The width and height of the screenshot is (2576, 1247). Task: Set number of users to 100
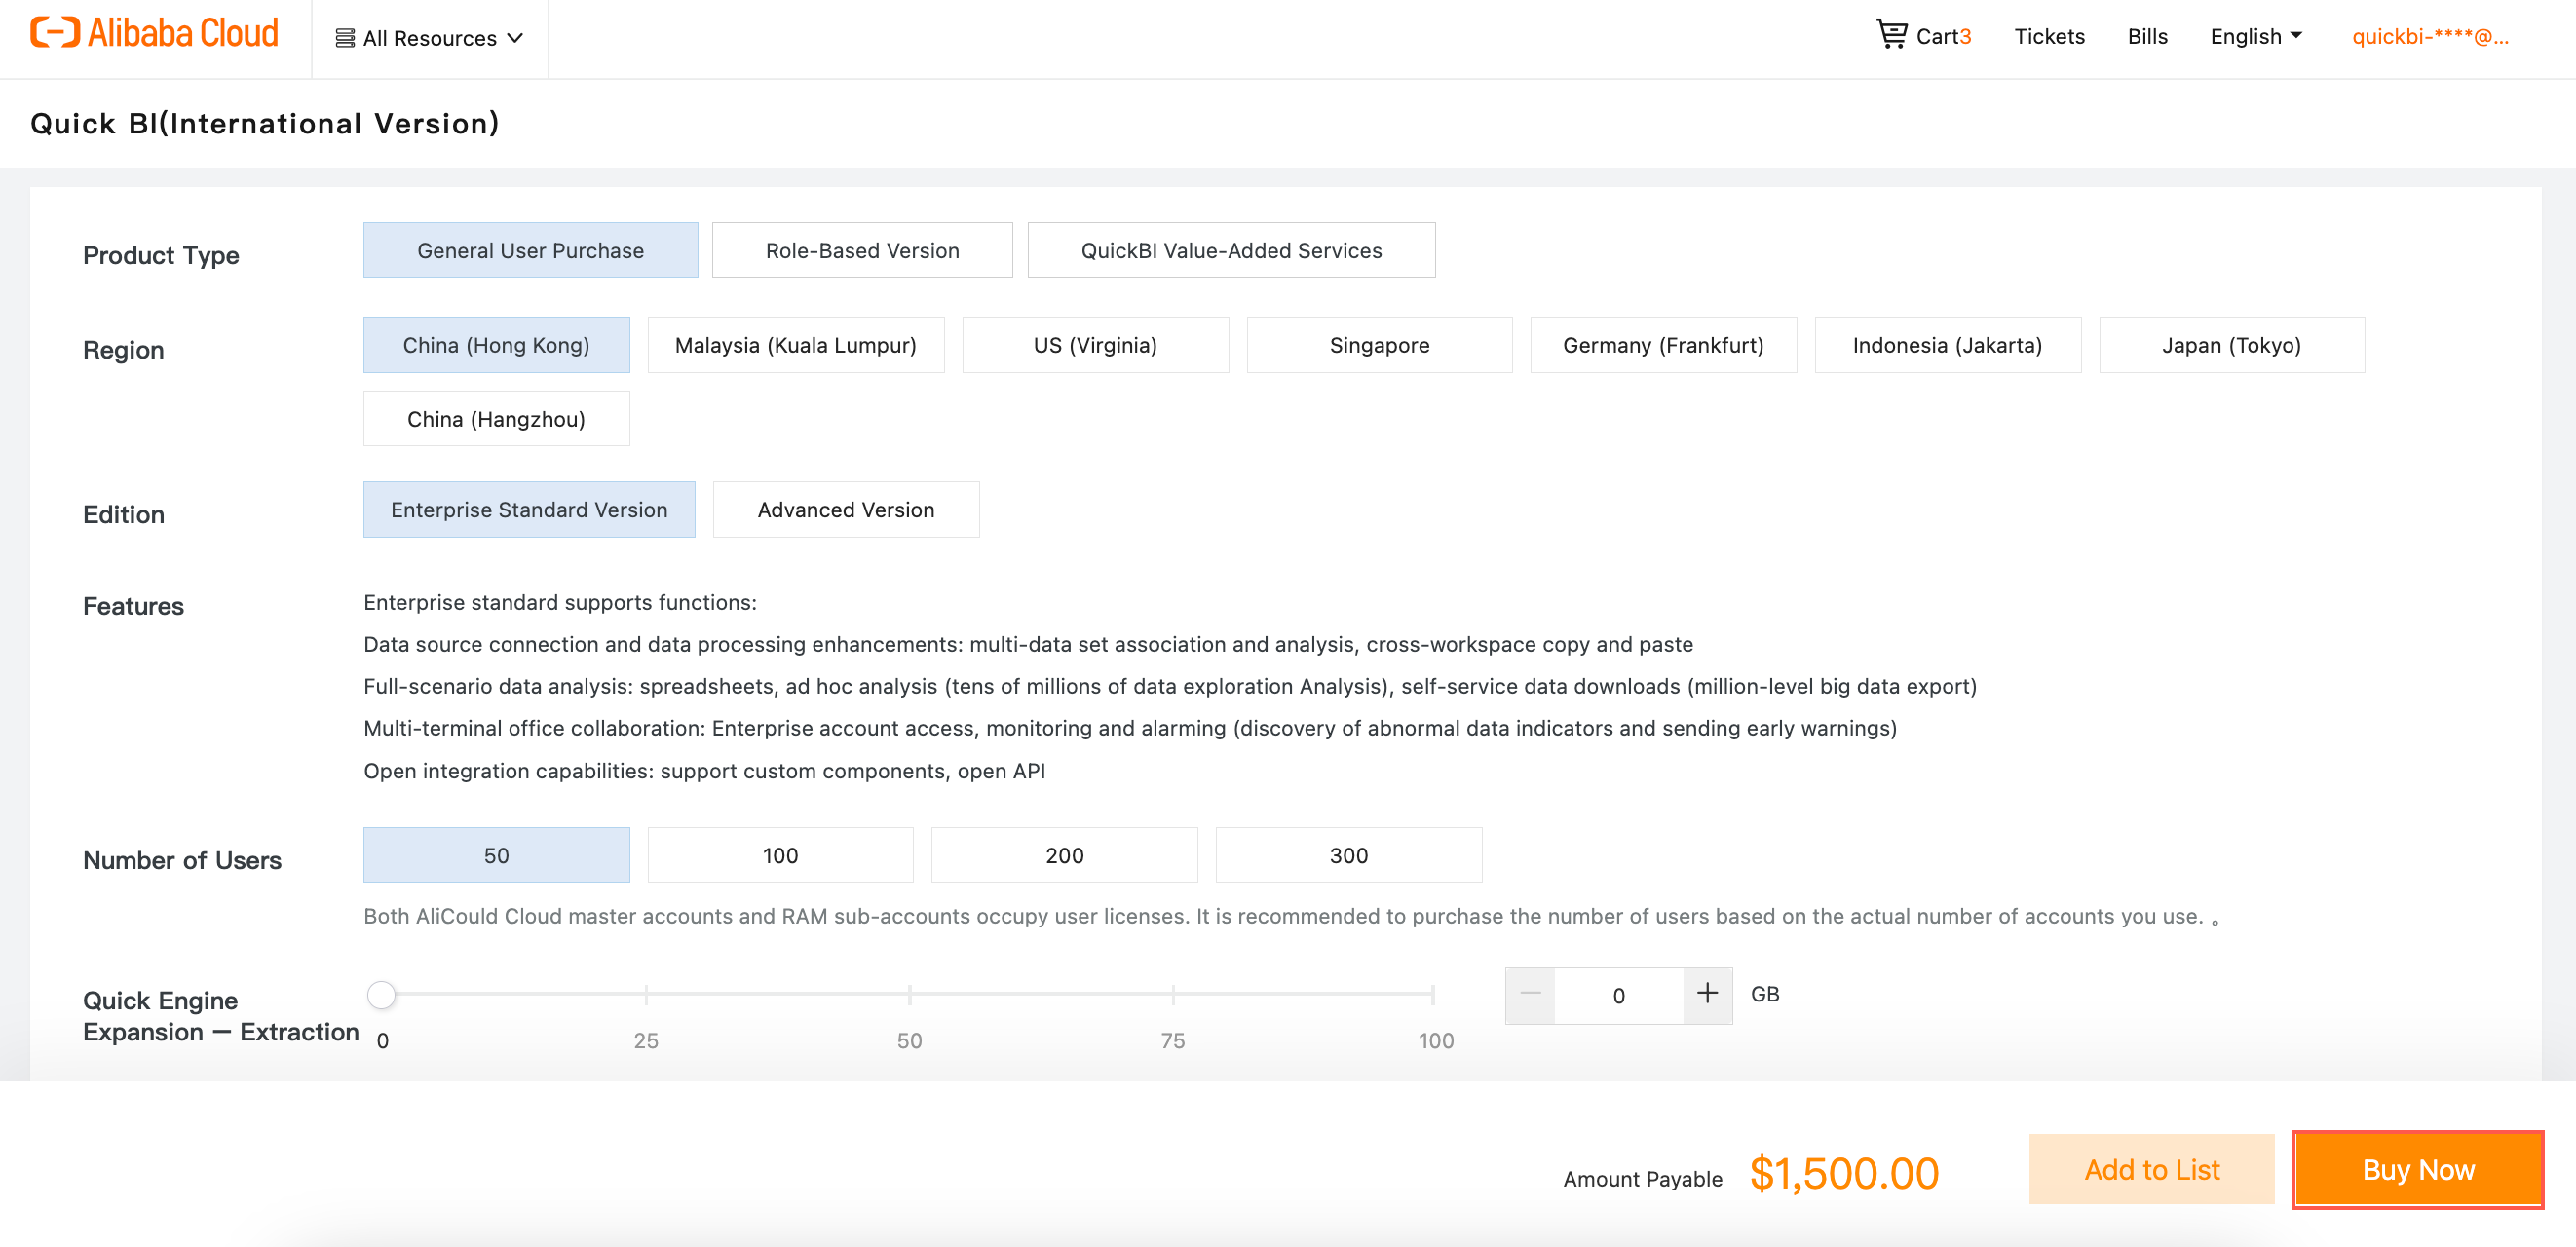coord(780,855)
